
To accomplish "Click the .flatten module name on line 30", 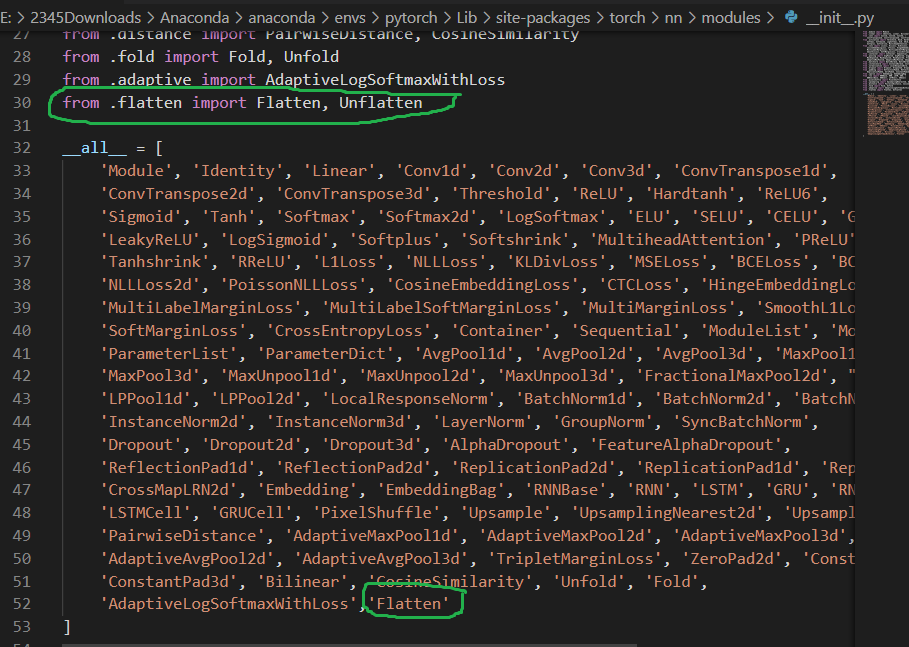I will (x=148, y=102).
